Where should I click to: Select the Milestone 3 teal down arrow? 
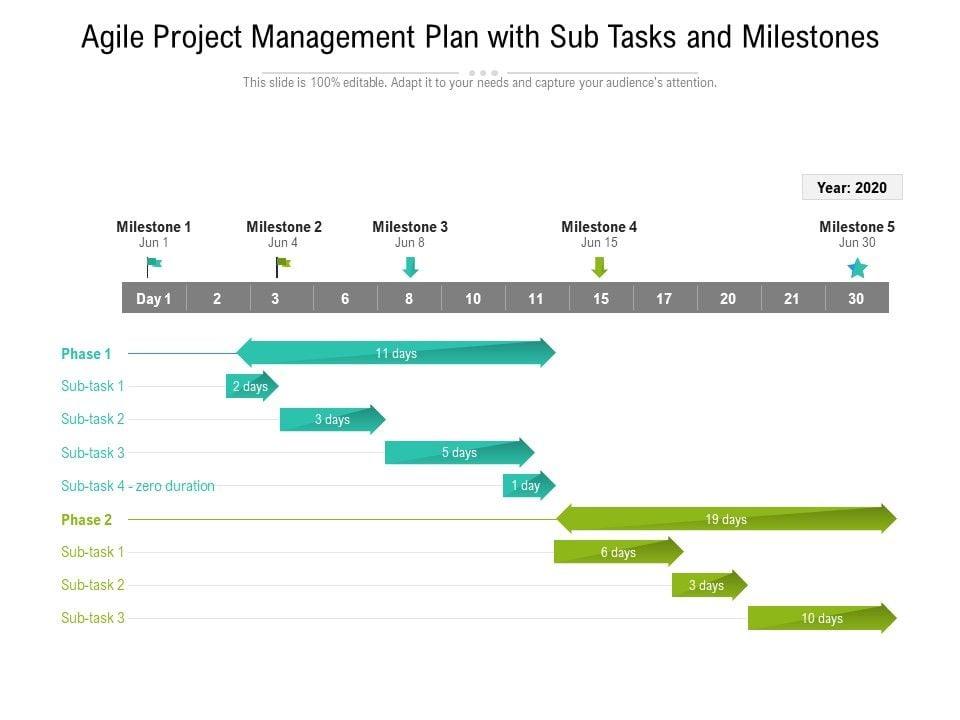[410, 267]
